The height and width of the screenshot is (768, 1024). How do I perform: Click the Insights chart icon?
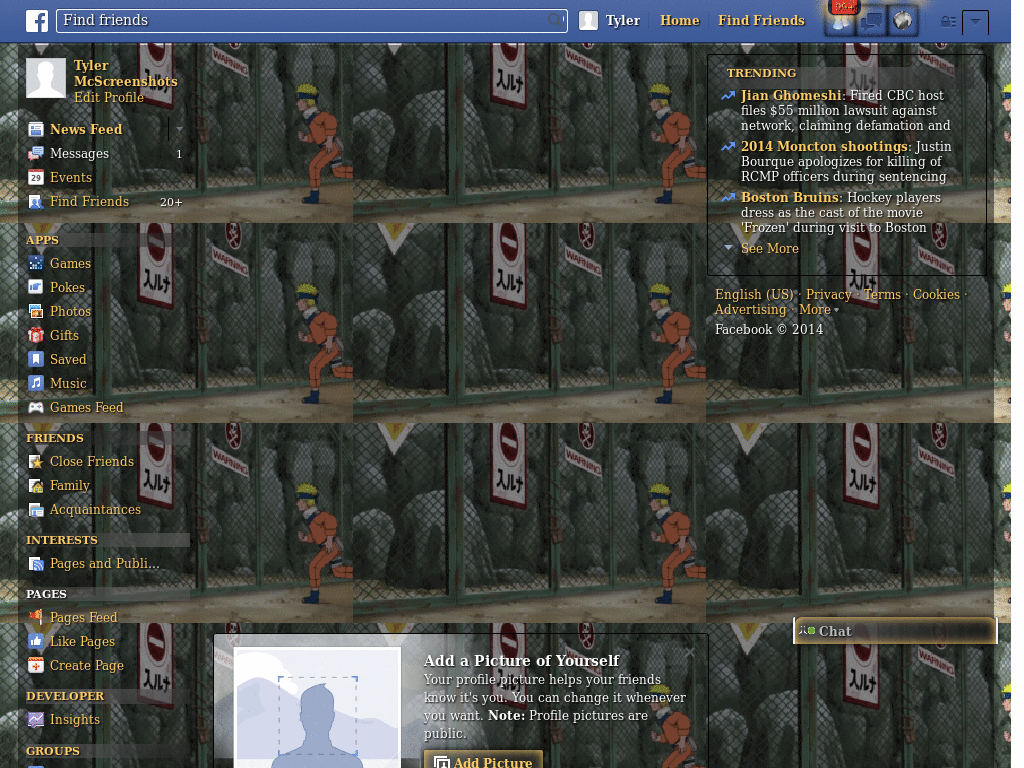click(36, 720)
